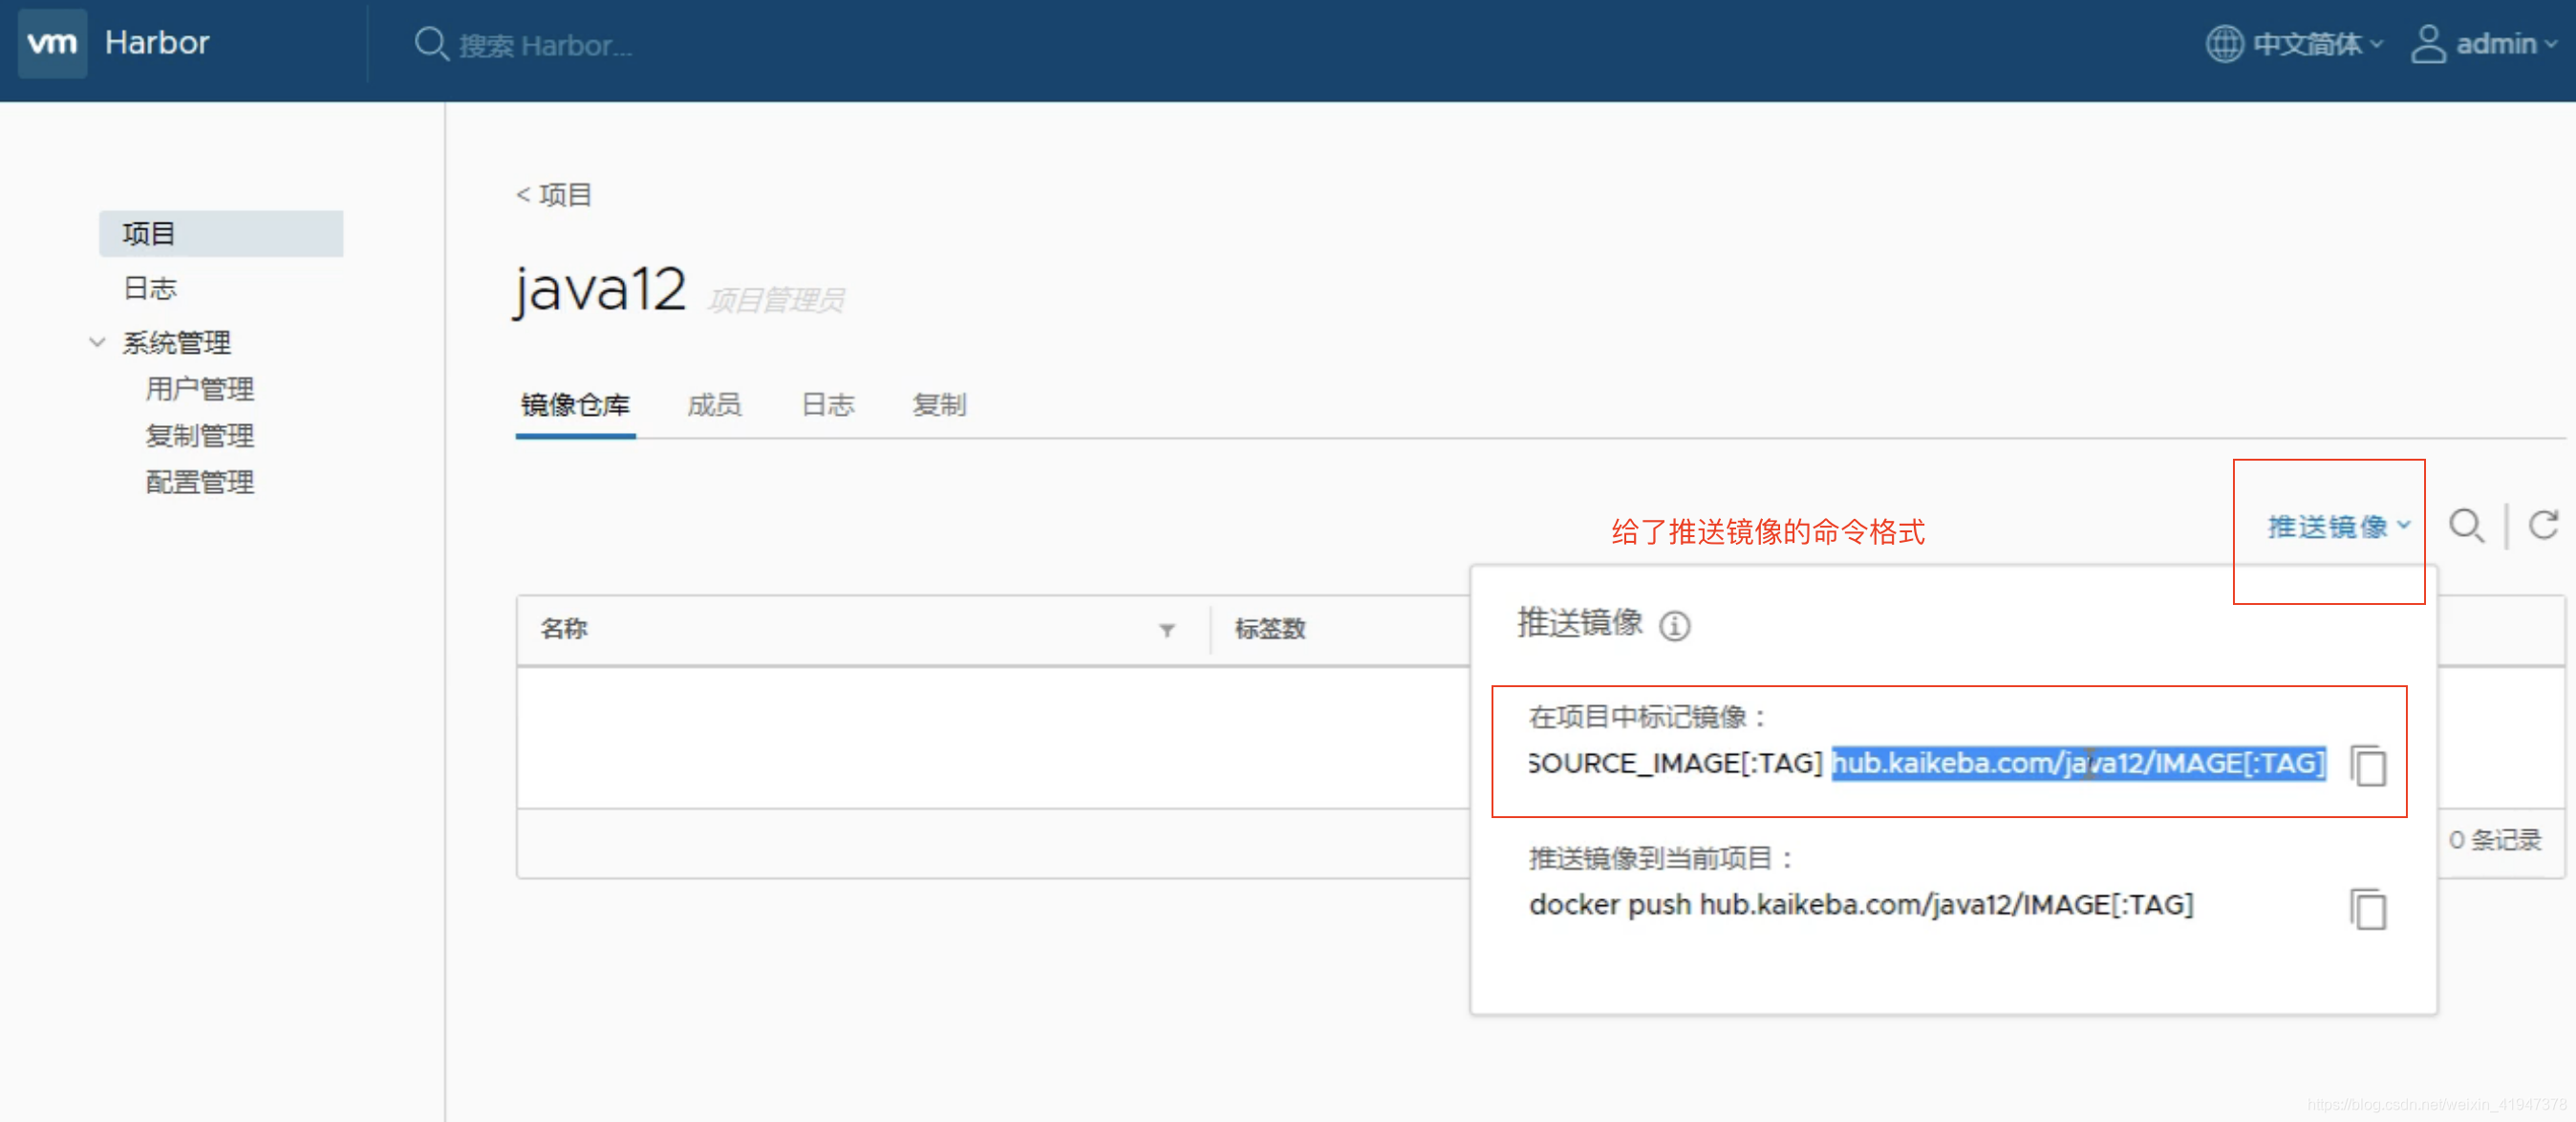The width and height of the screenshot is (2576, 1122).
Task: Open repository search magnifier icon
Action: coord(2466,526)
